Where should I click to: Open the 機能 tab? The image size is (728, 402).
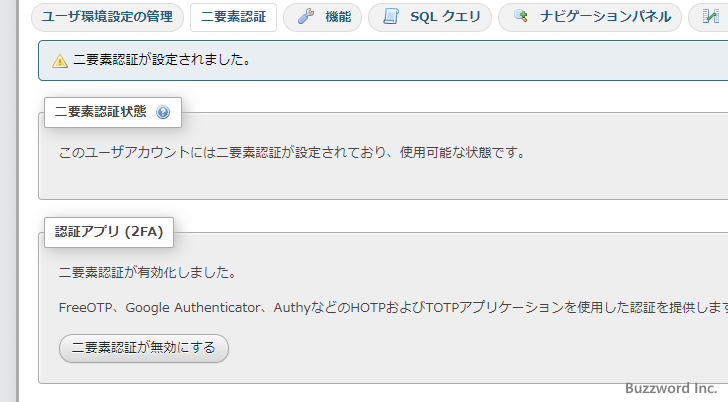click(323, 17)
